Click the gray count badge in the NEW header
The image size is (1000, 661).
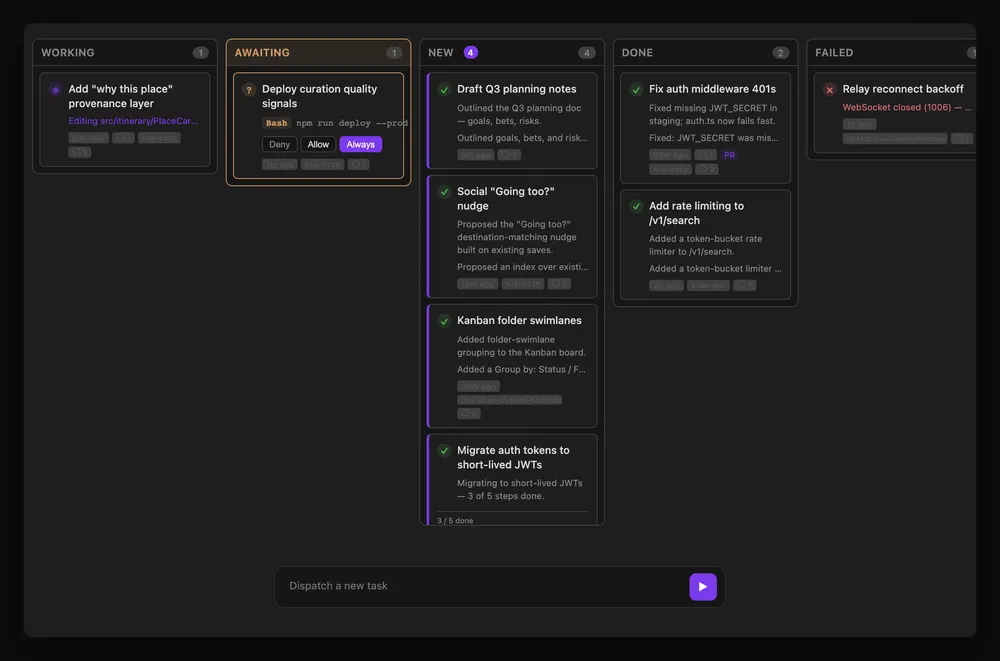587,53
